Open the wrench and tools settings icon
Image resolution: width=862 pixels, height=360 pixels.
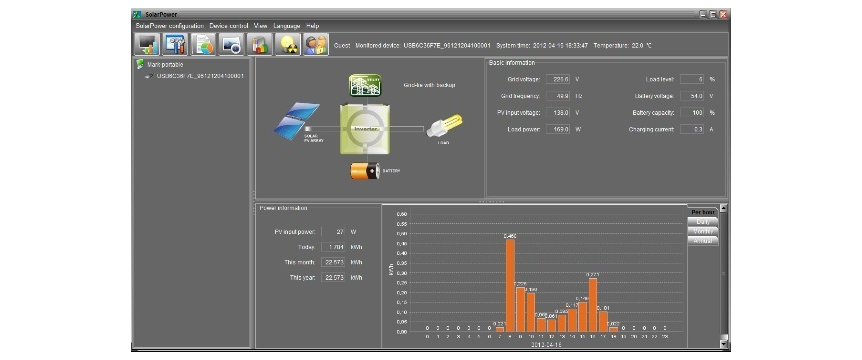click(x=175, y=45)
